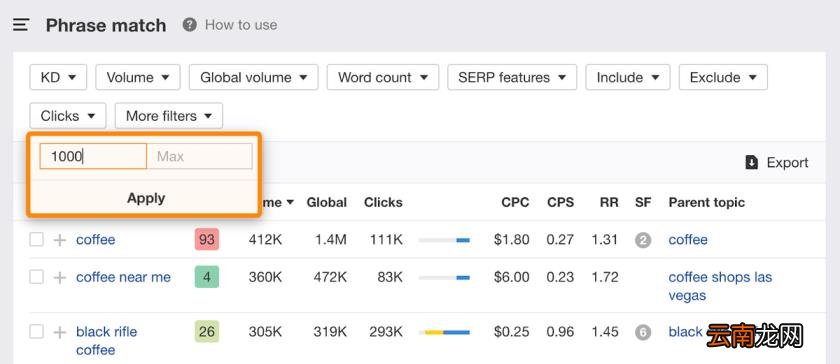Tick the checkbox for coffee near me
Viewport: 840px width, 364px height.
tap(36, 277)
